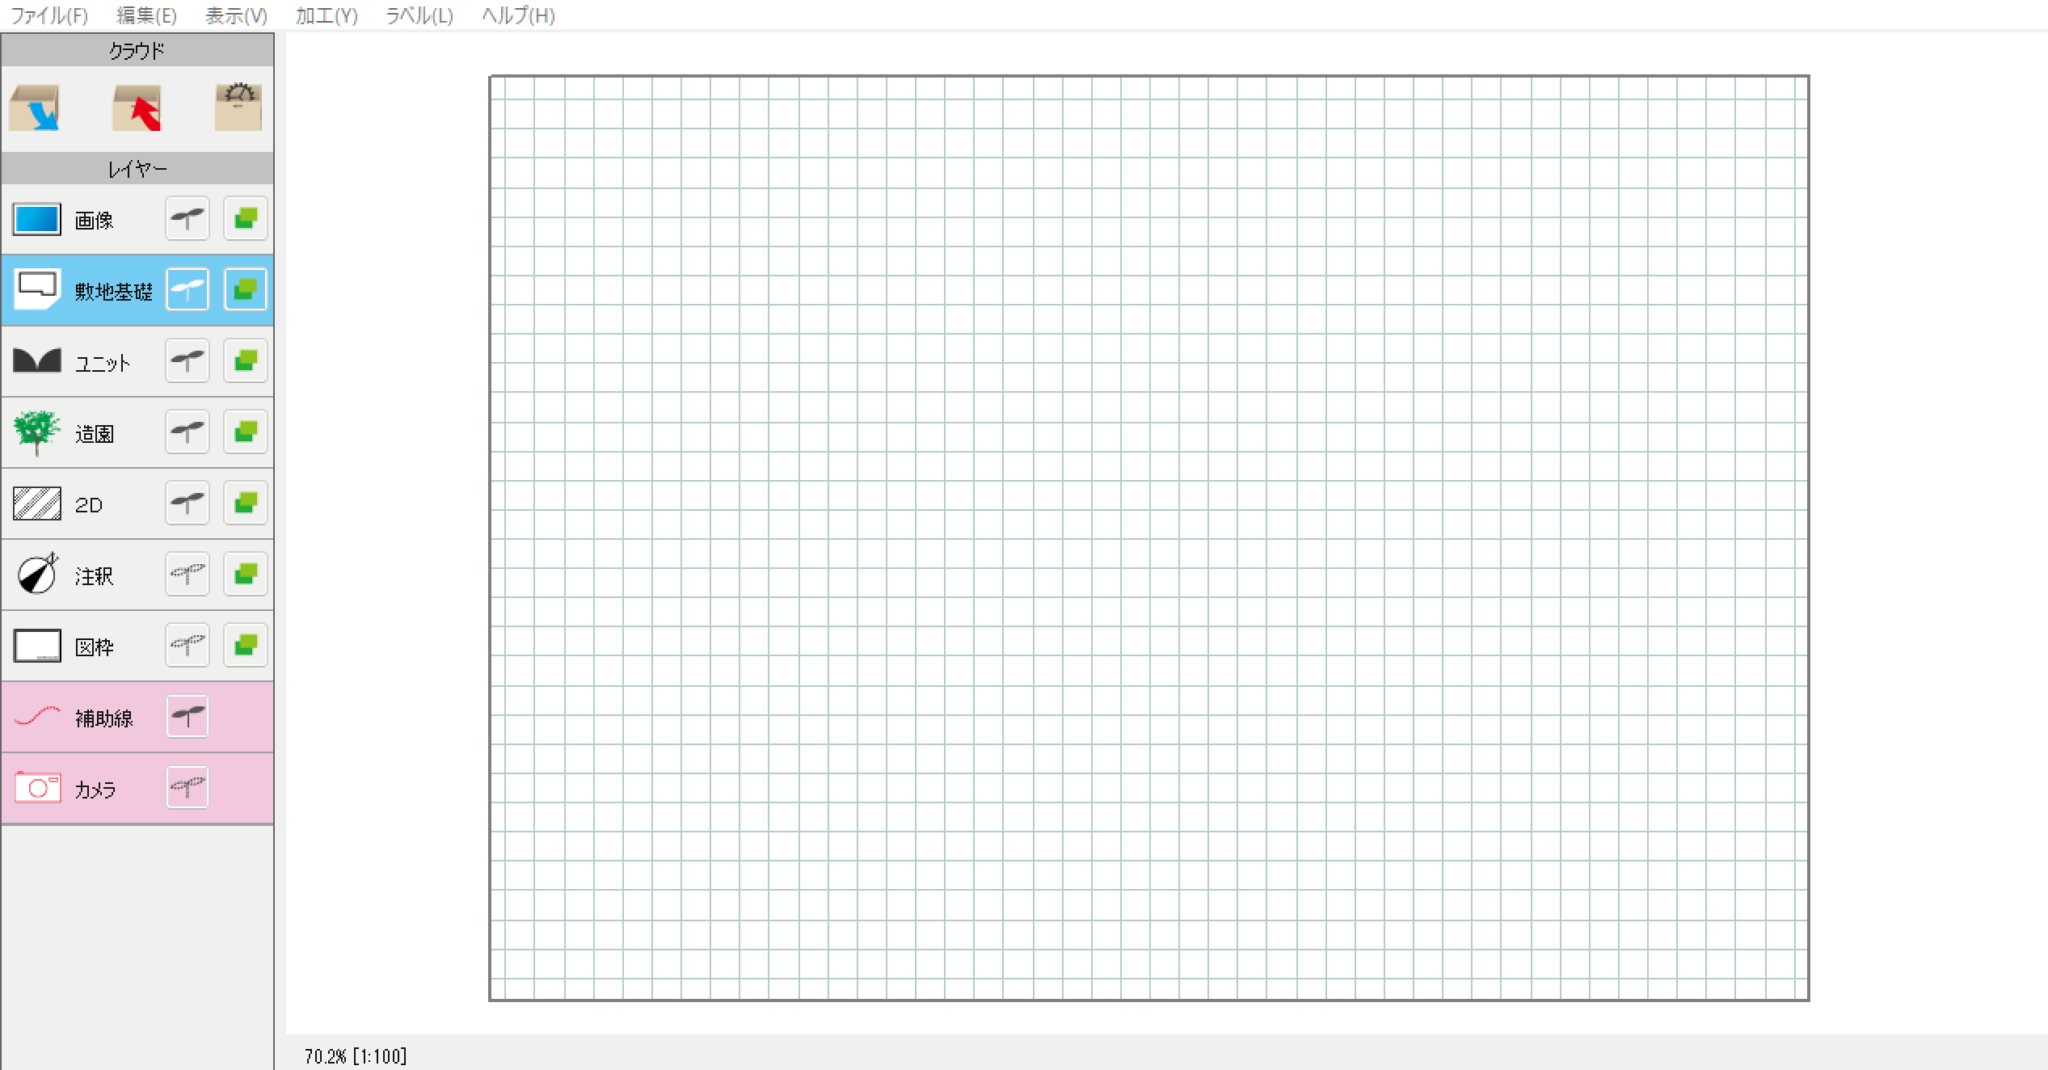The width and height of the screenshot is (2048, 1070).
Task: Click the cloud download box icon
Action: pyautogui.click(x=35, y=108)
